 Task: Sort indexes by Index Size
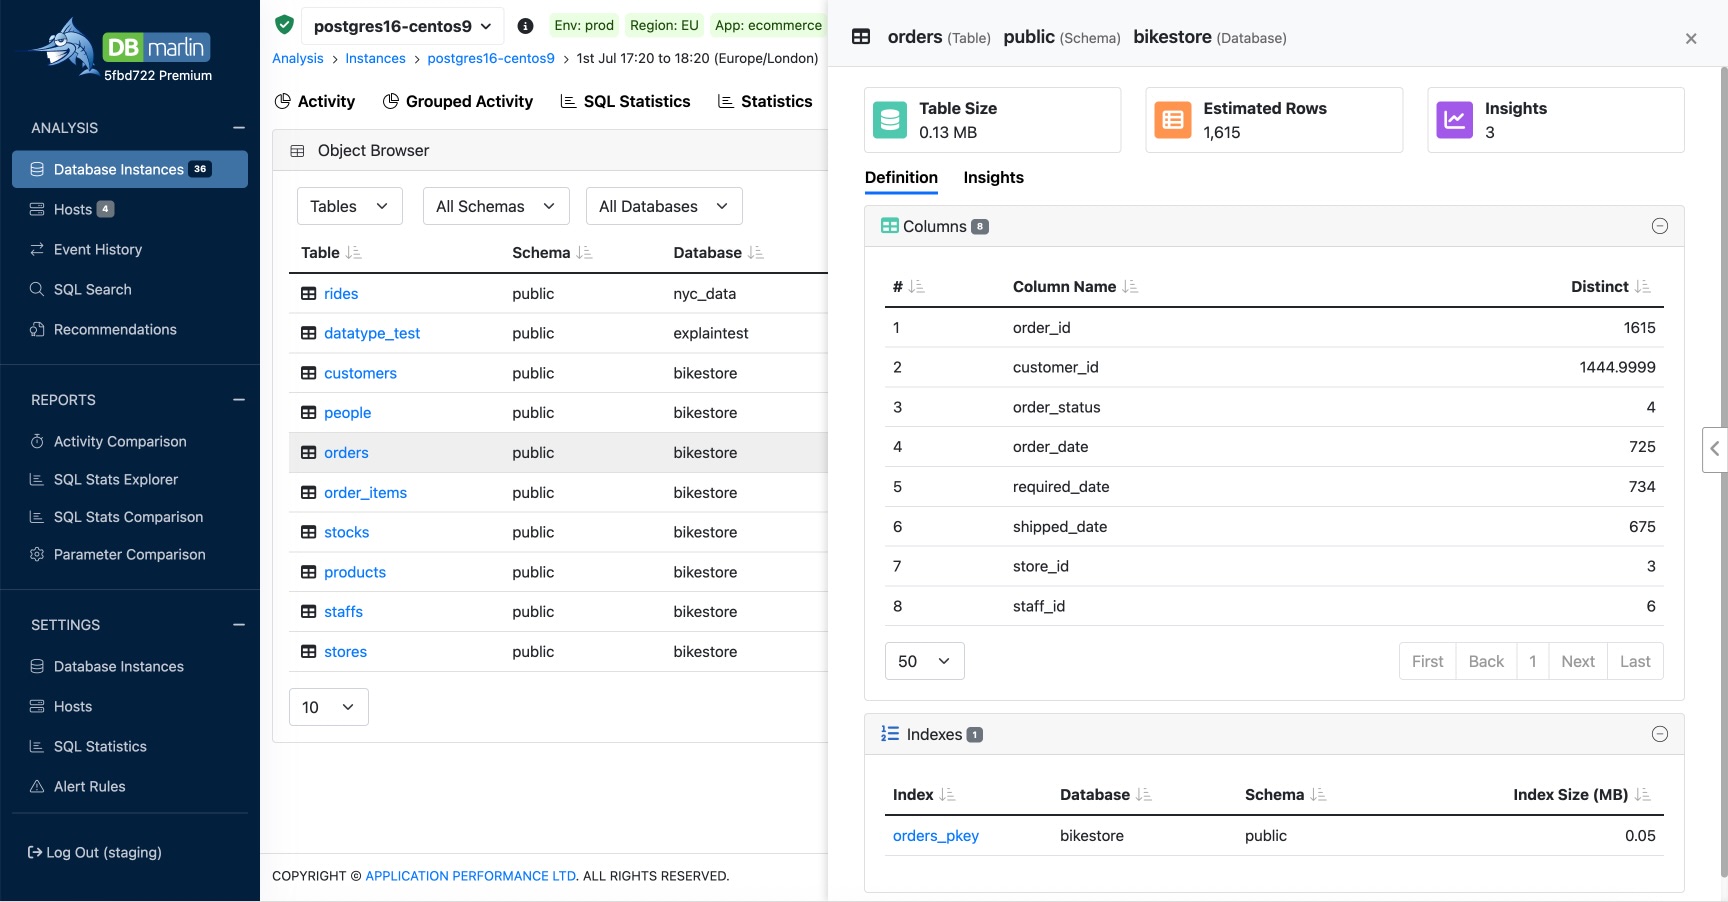1643,795
